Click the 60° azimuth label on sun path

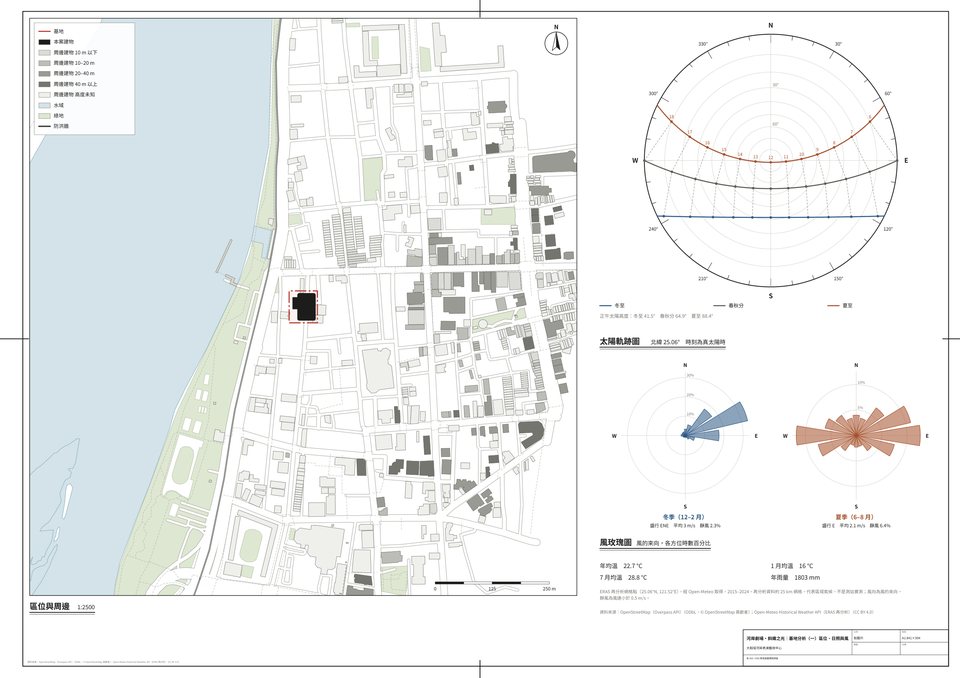[x=888, y=94]
